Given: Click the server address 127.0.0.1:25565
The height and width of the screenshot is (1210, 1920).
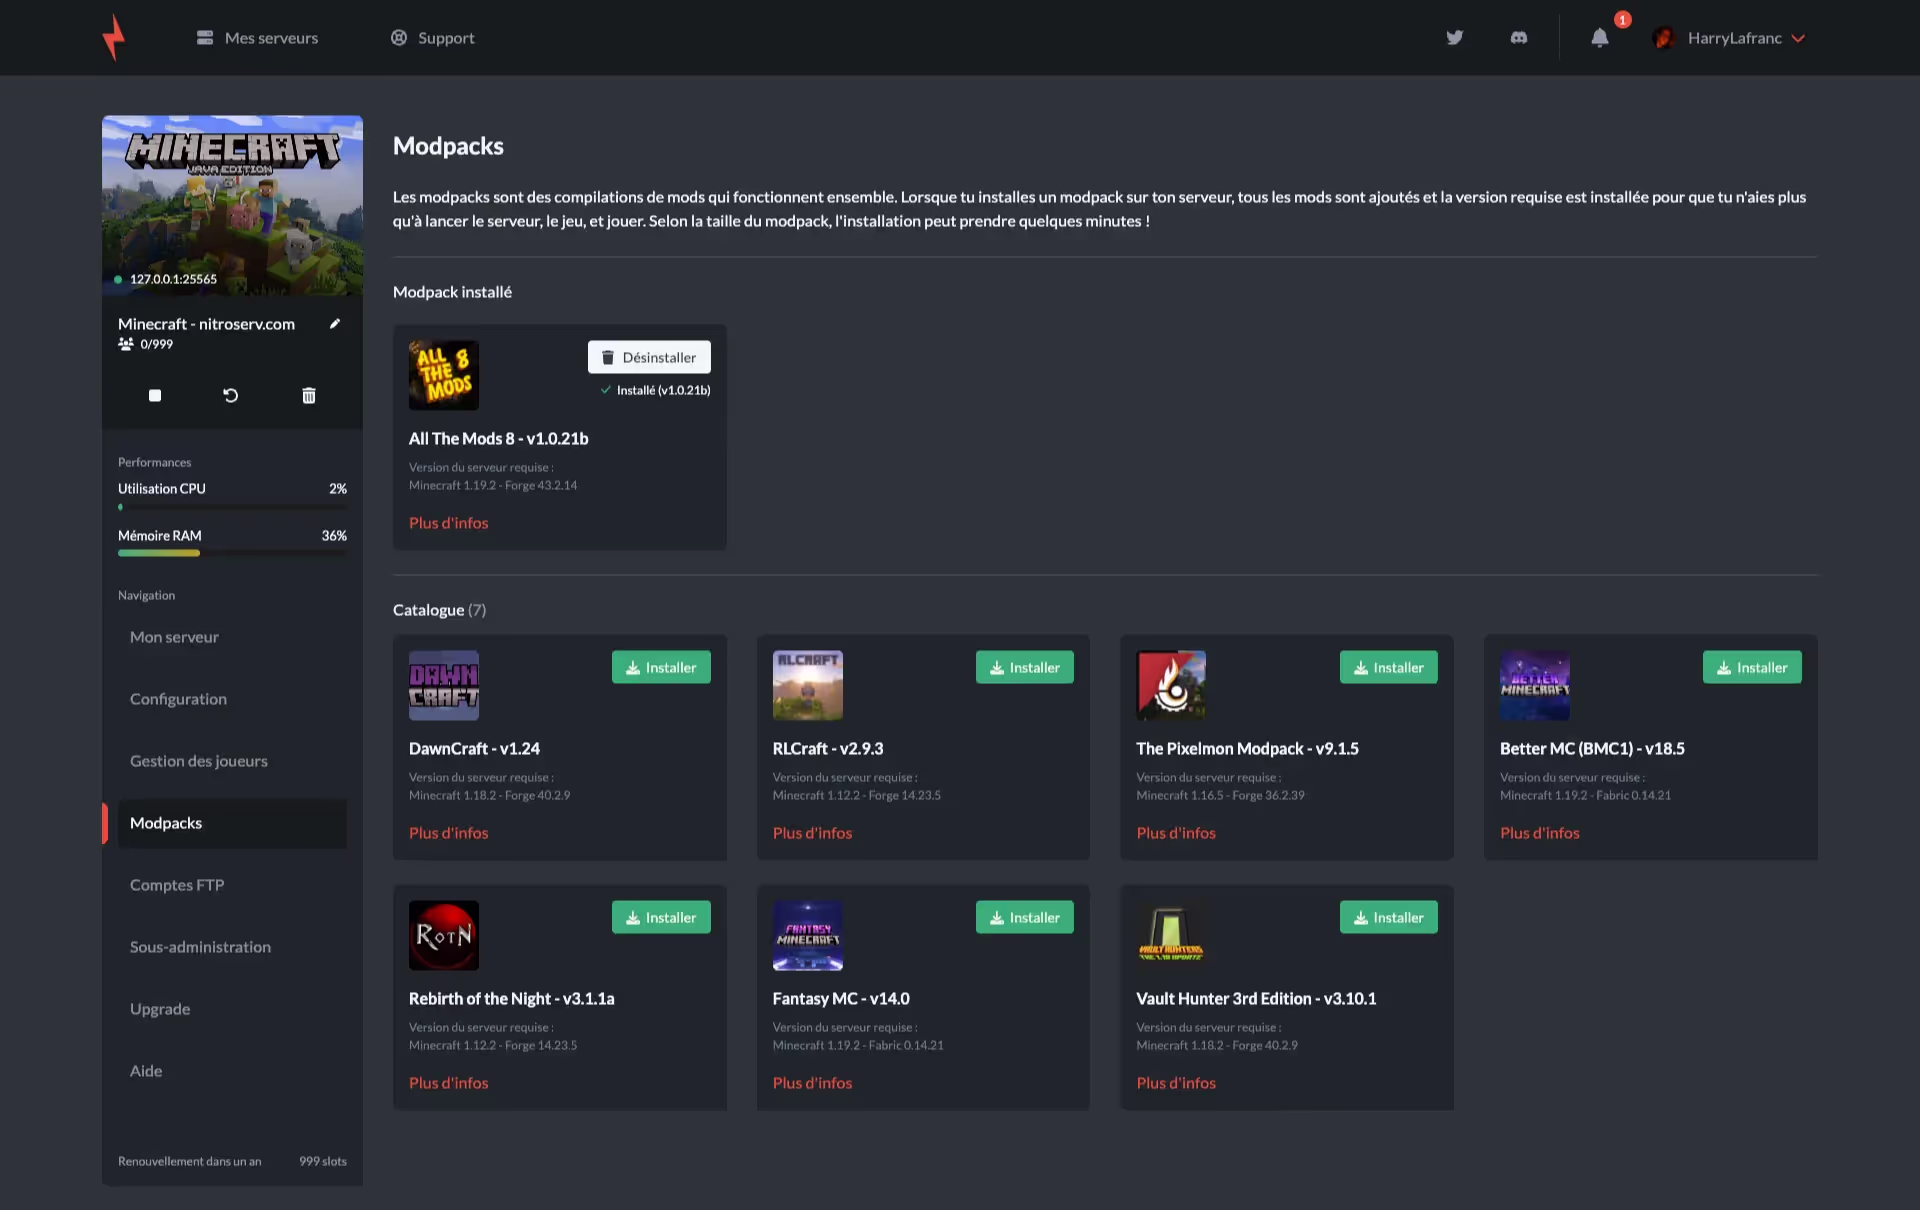Looking at the screenshot, I should (x=173, y=279).
